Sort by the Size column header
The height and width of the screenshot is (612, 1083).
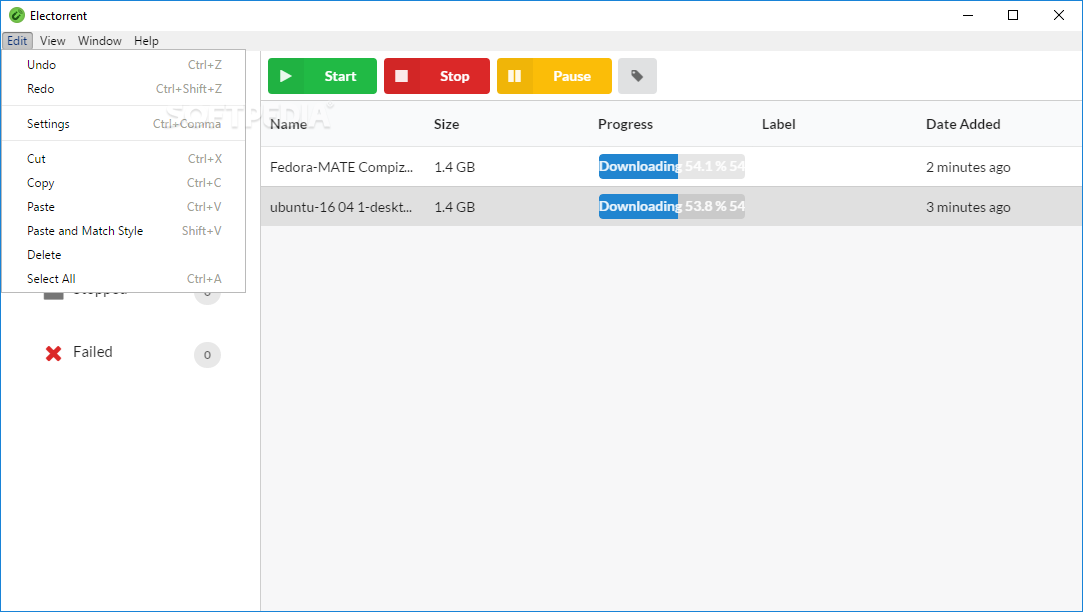446,124
